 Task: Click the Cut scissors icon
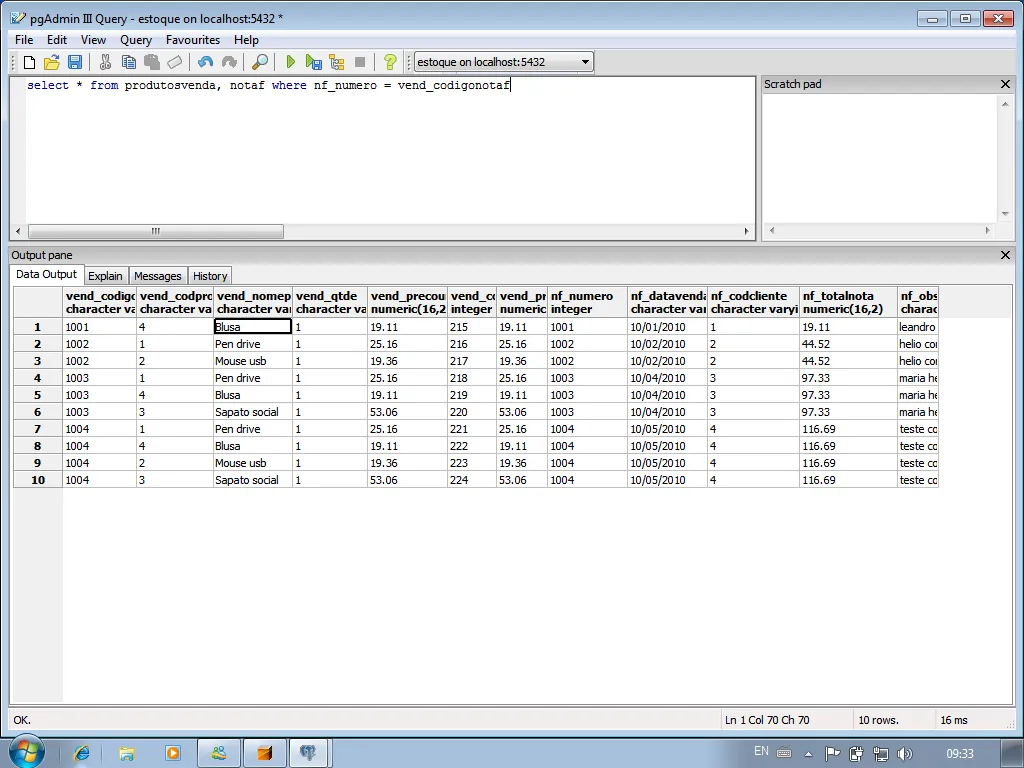coord(105,62)
